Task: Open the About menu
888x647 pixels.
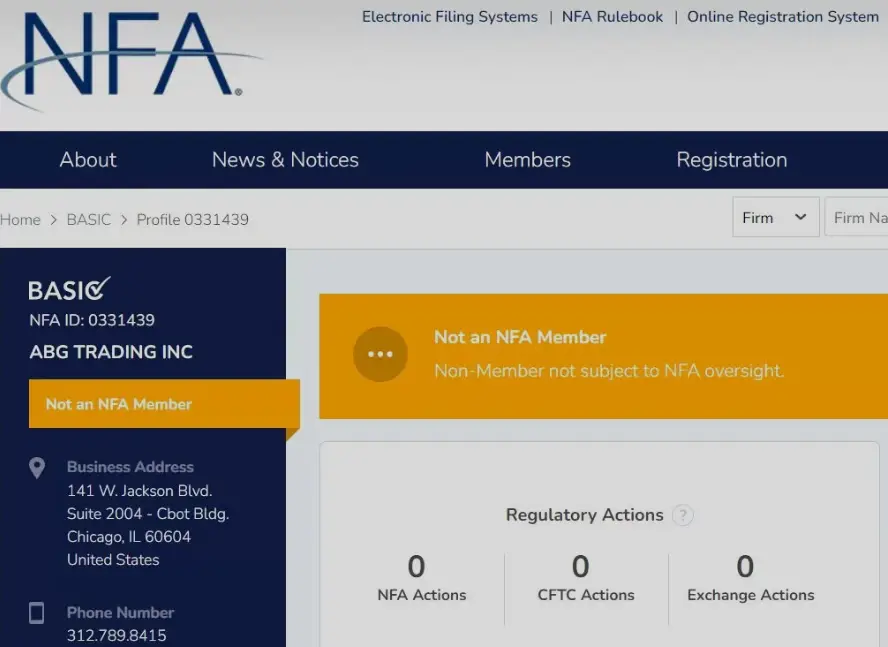Action: [88, 160]
